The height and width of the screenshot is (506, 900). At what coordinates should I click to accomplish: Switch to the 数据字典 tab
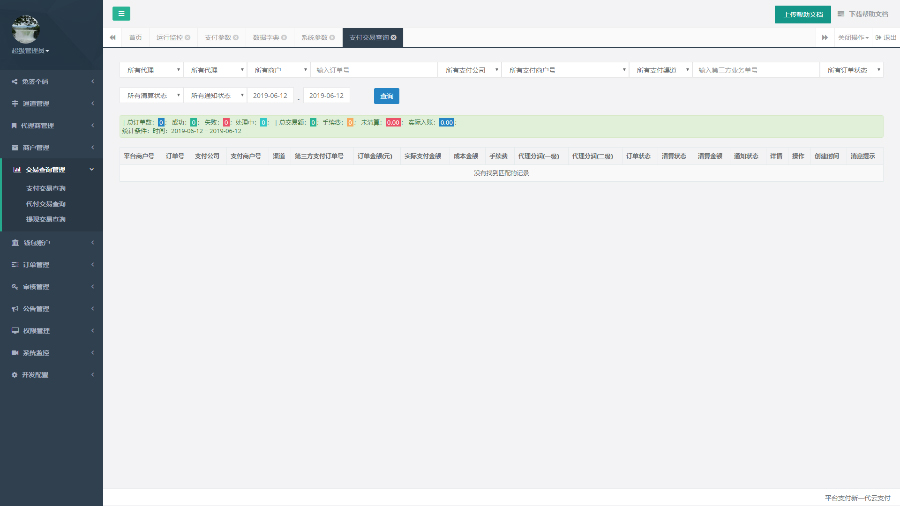pyautogui.click(x=270, y=37)
